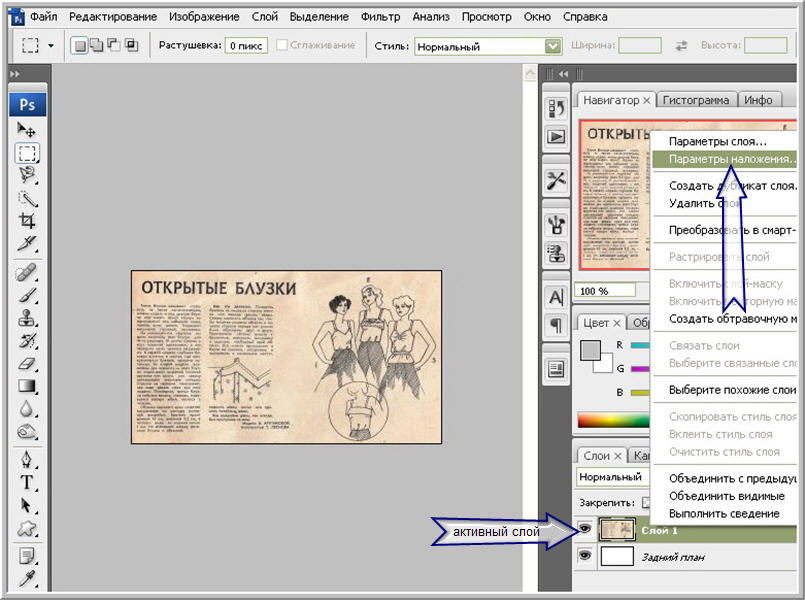Select the Lasso tool
This screenshot has height=600, width=805.
(27, 175)
